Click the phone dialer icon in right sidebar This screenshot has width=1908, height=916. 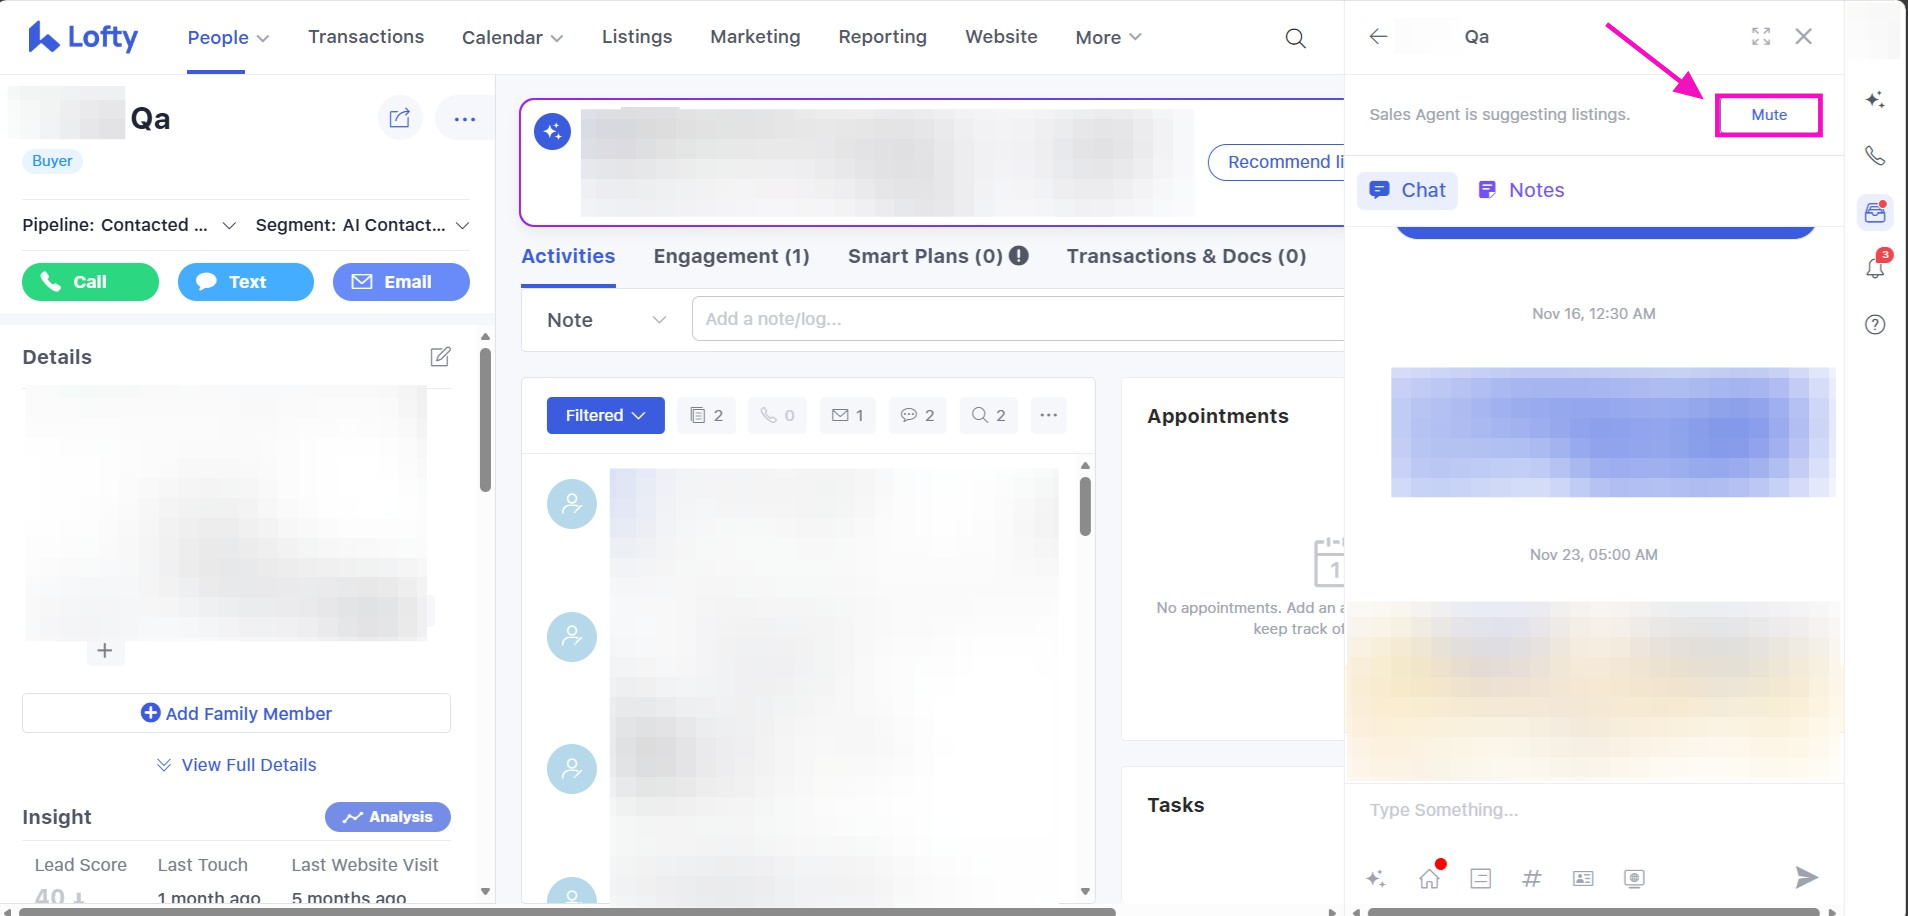[x=1875, y=156]
